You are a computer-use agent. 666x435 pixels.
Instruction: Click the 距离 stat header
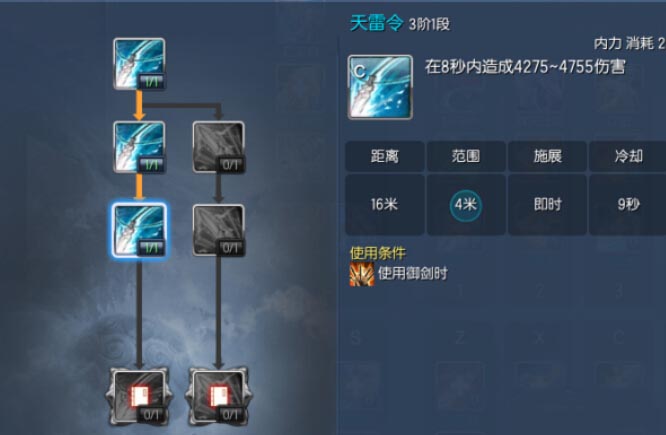pyautogui.click(x=385, y=156)
